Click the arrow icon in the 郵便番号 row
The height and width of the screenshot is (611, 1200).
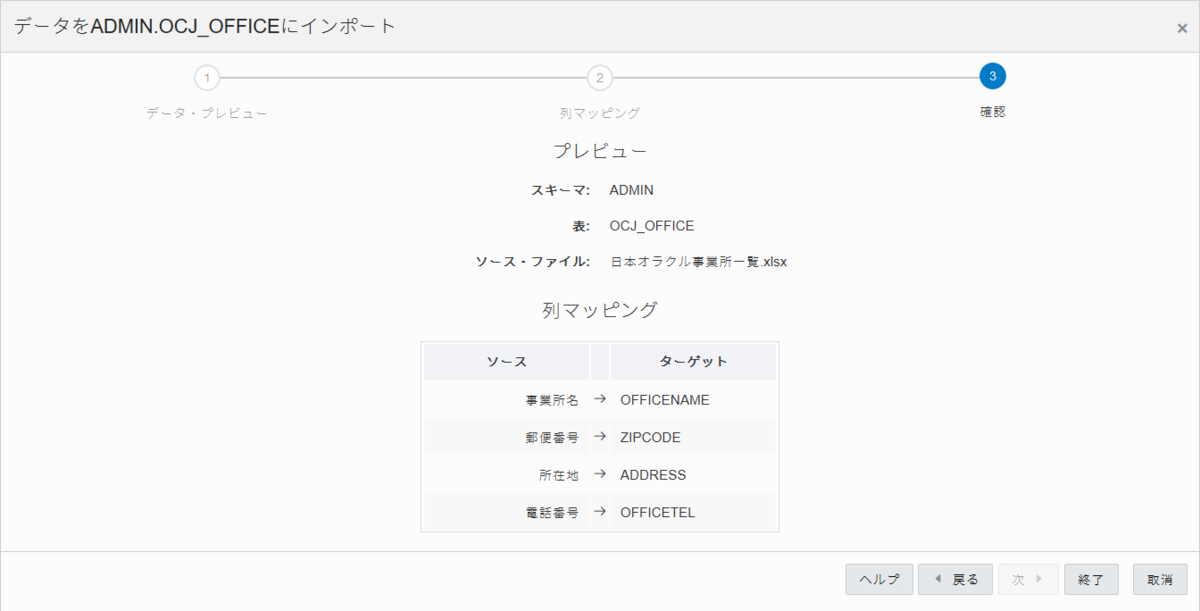(600, 437)
